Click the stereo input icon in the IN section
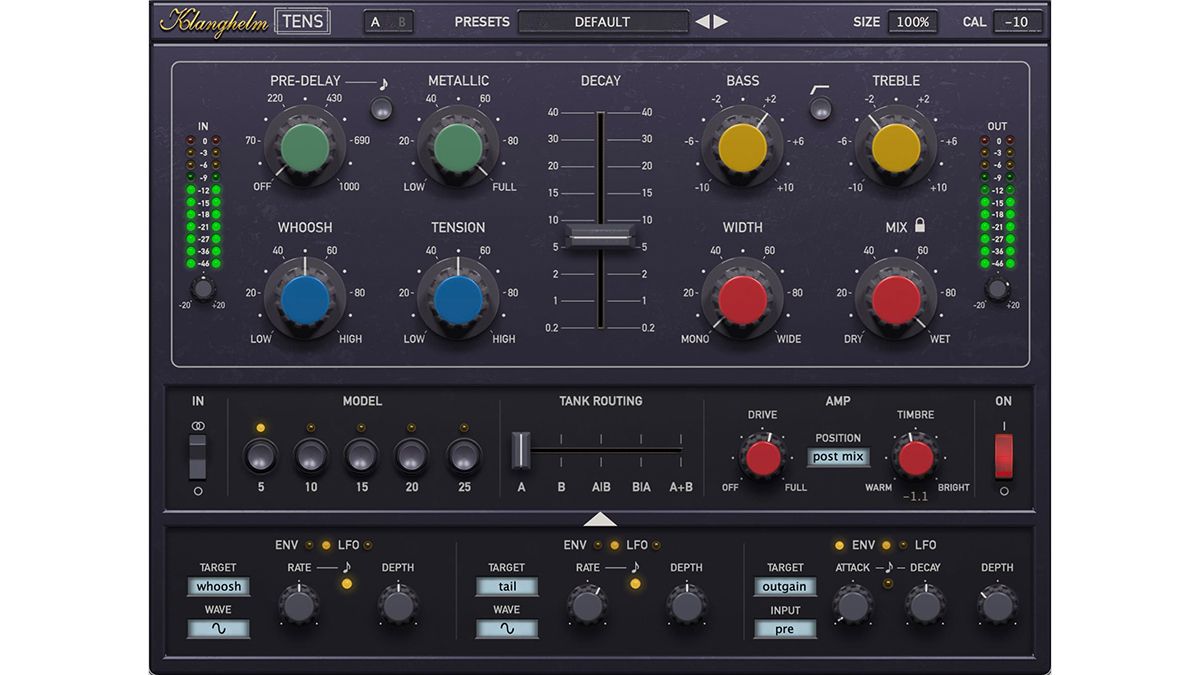 [x=197, y=424]
